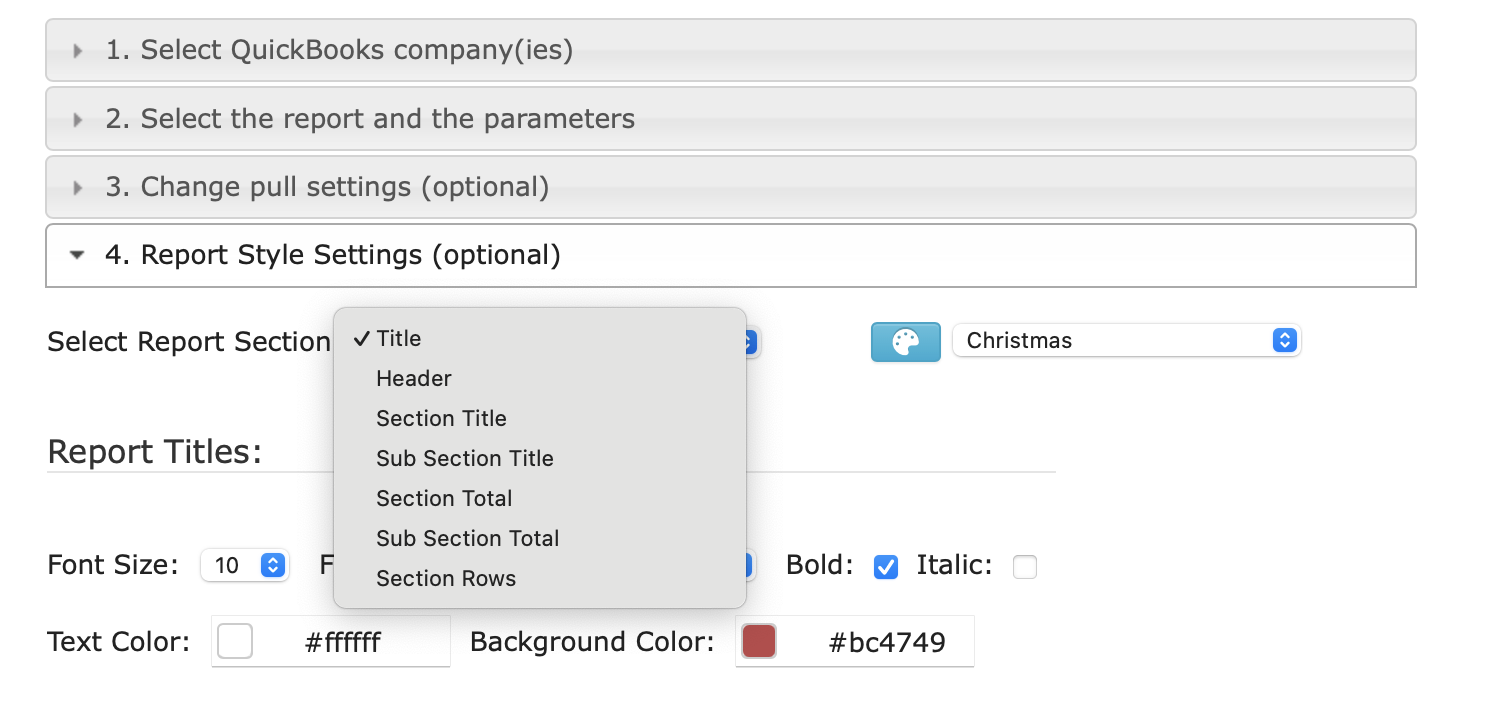The height and width of the screenshot is (714, 1488).
Task: Click the paint palette theme button
Action: click(905, 341)
